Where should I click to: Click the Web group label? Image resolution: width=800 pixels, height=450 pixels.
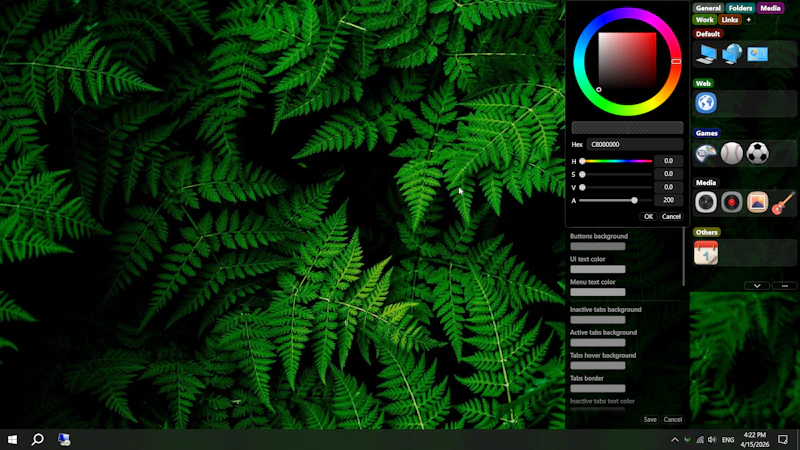[x=703, y=83]
